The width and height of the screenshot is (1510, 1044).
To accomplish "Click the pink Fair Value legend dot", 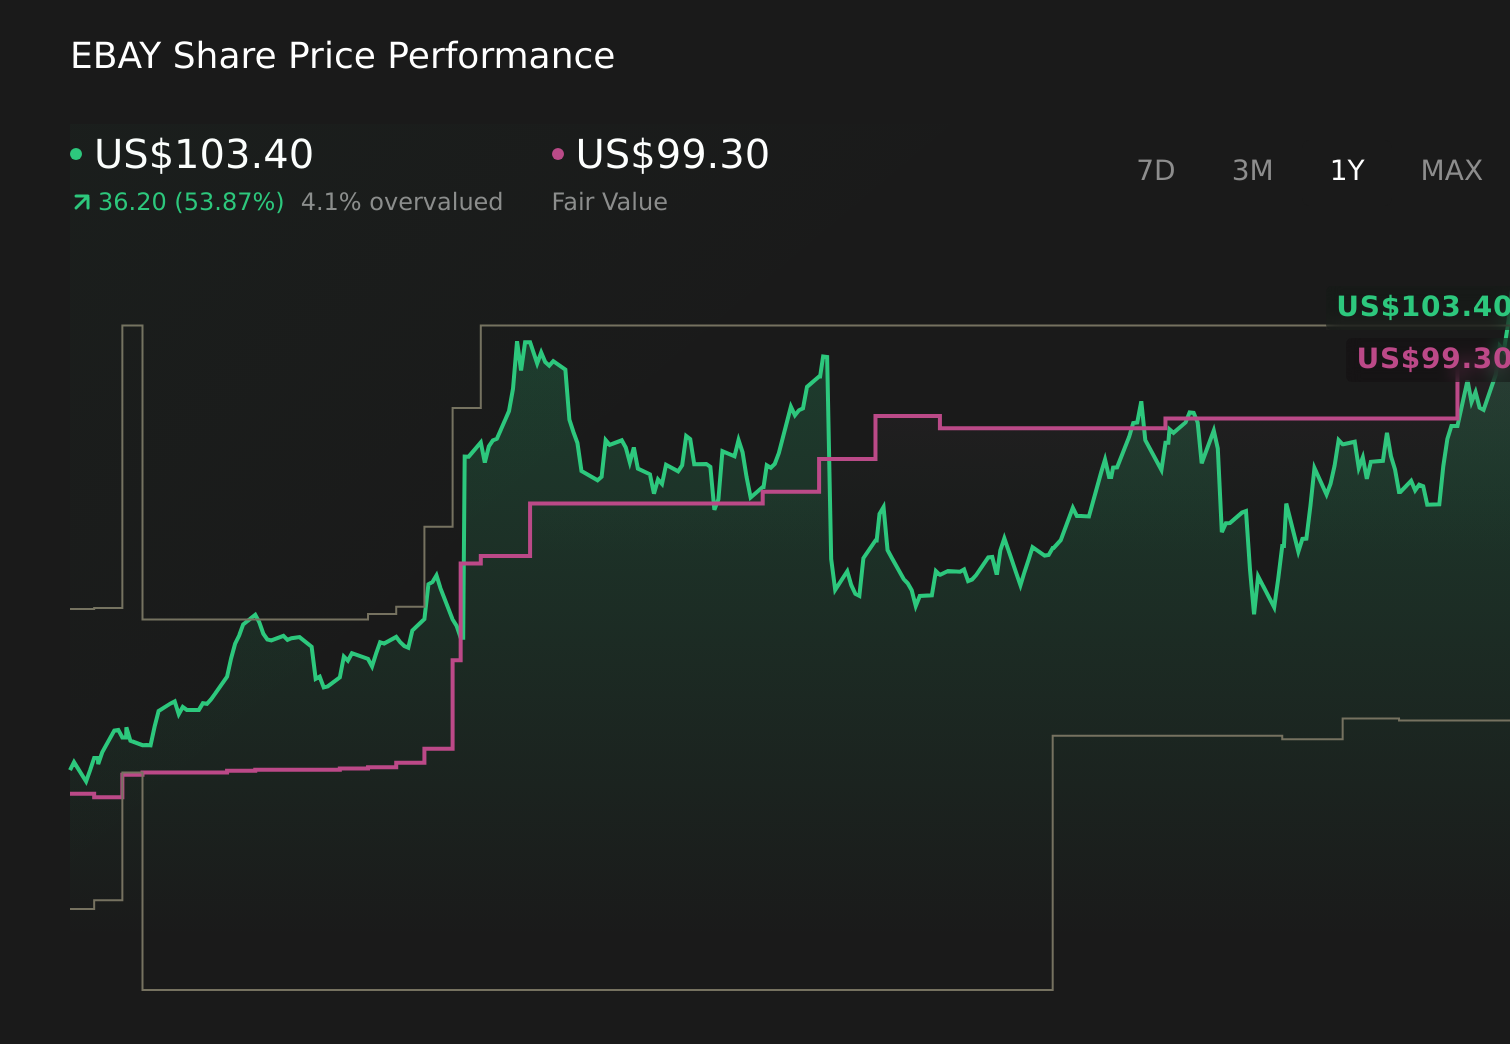I will pyautogui.click(x=560, y=153).
